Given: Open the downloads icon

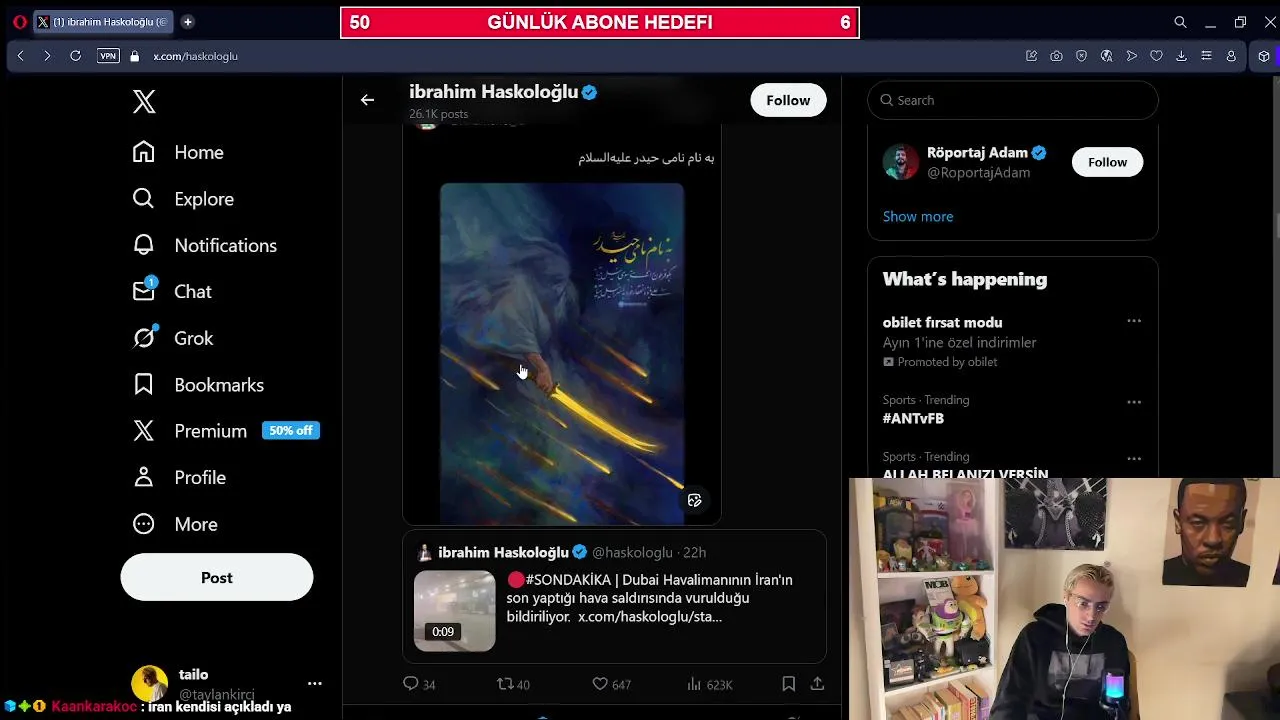Looking at the screenshot, I should click(1181, 56).
